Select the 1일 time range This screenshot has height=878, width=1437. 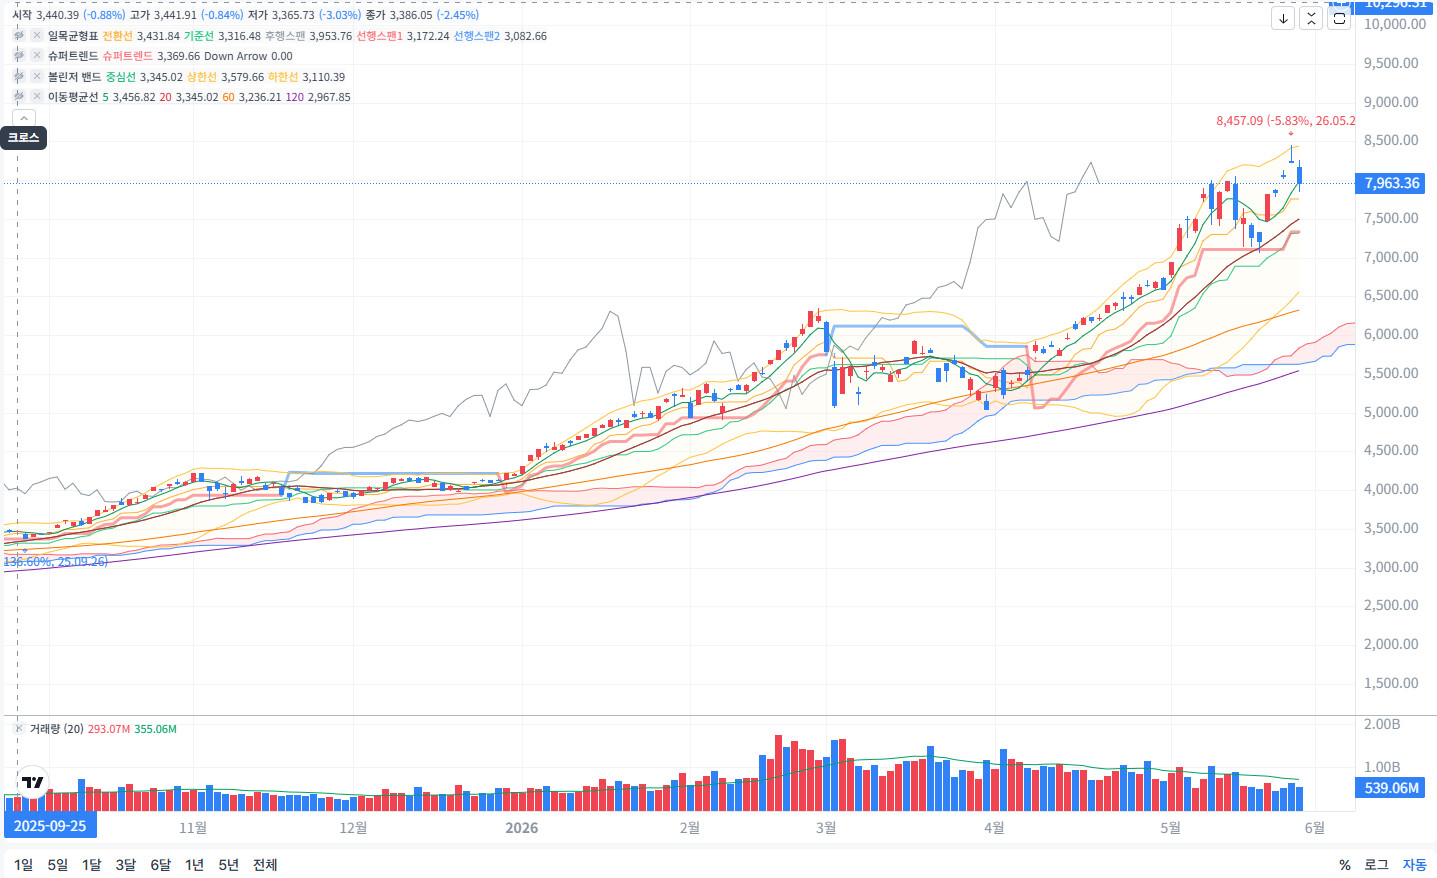click(x=23, y=865)
